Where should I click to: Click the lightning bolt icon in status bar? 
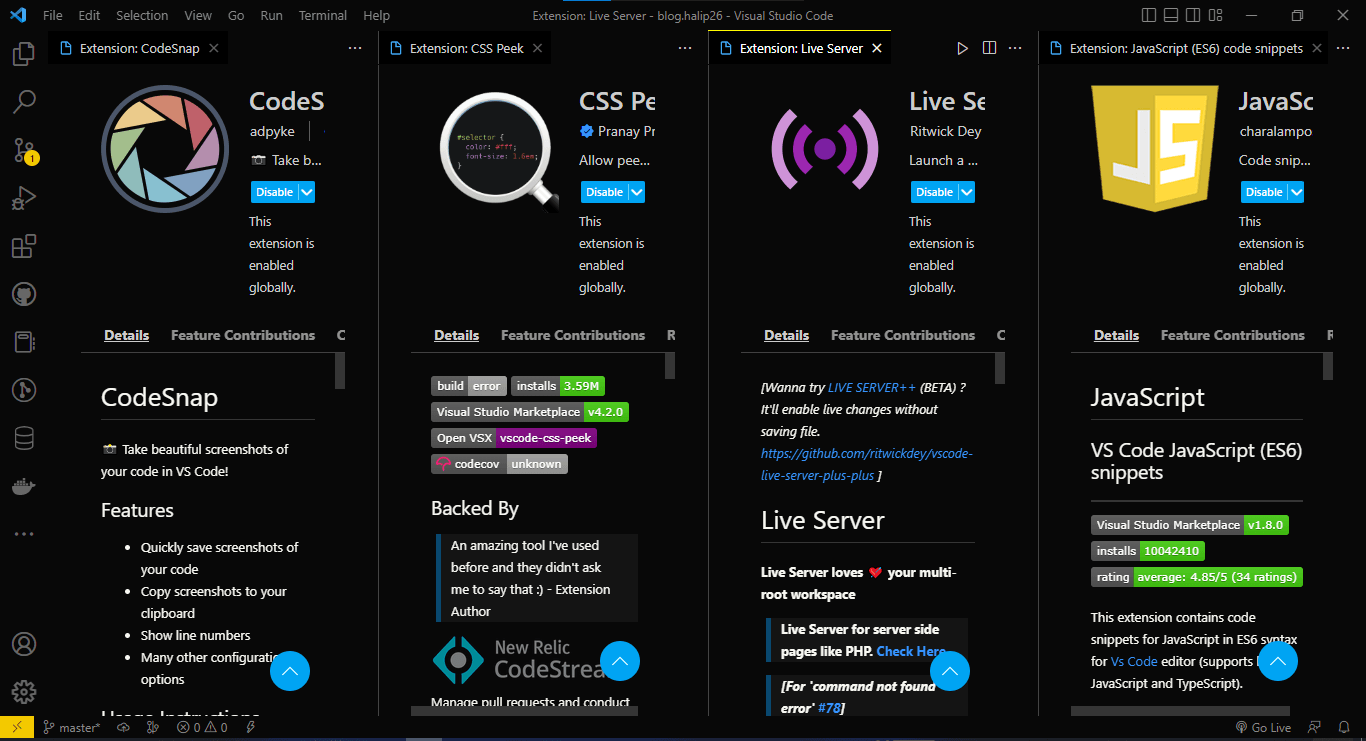[x=251, y=728]
